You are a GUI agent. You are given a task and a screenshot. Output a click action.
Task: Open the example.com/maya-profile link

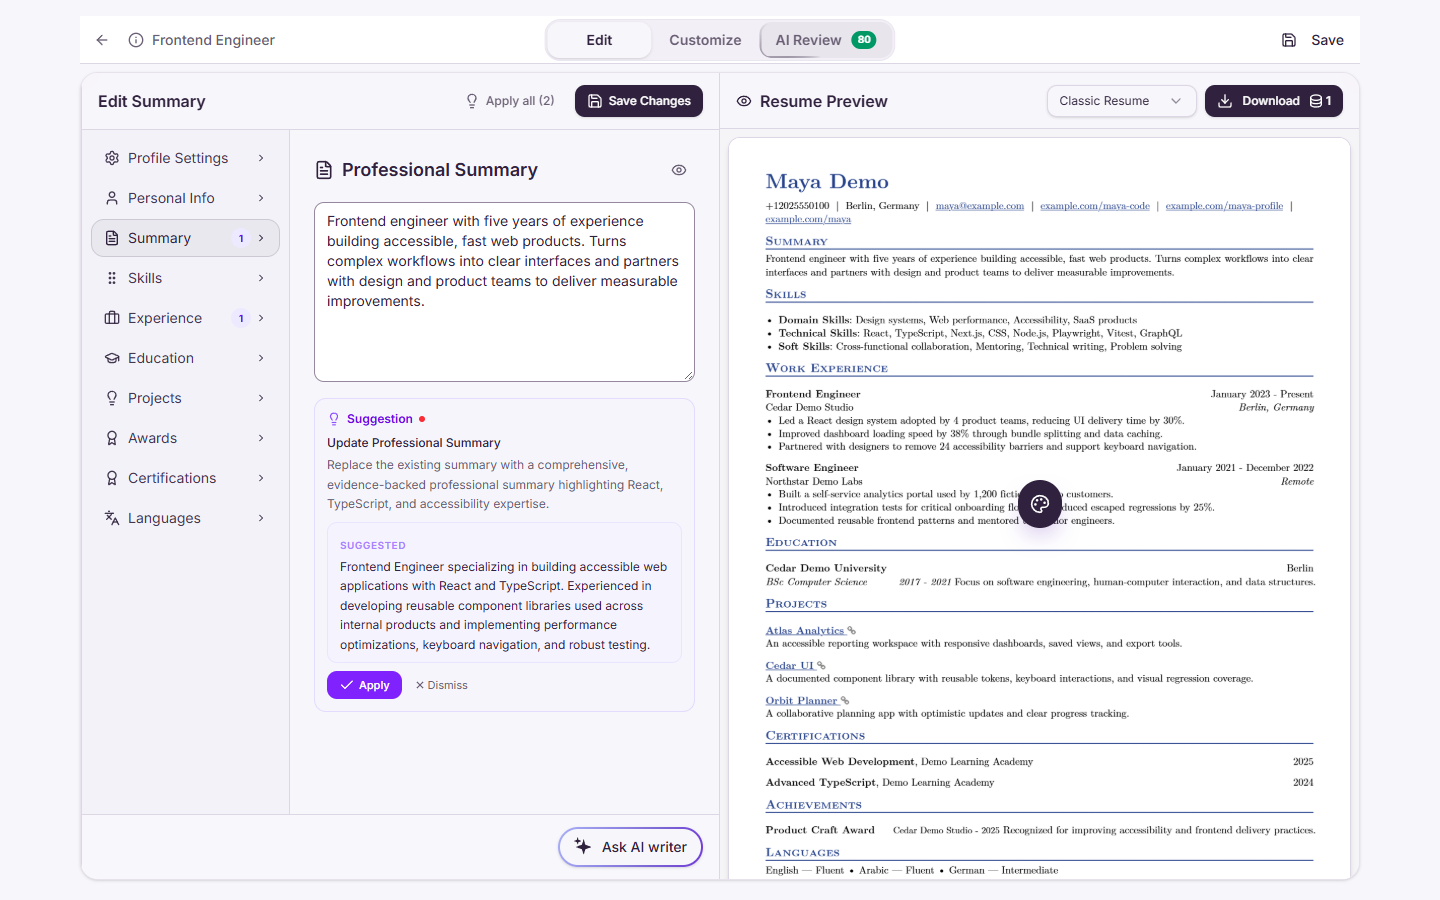pos(1224,206)
